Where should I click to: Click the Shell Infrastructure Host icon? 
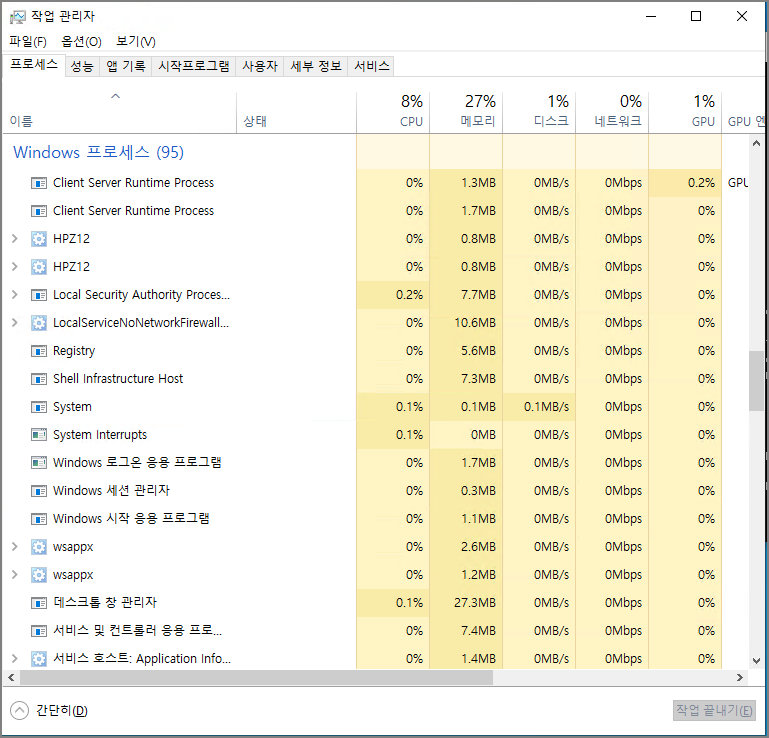pyautogui.click(x=39, y=379)
